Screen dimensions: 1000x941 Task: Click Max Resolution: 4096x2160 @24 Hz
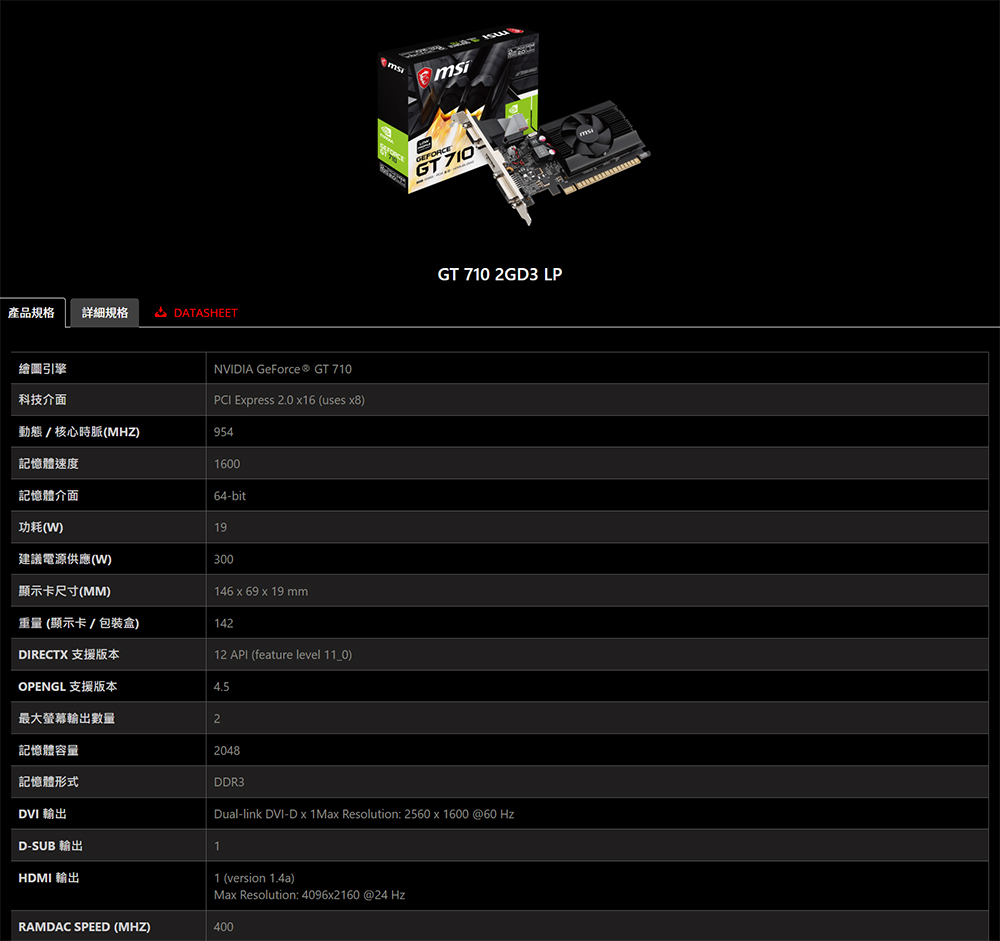click(x=309, y=895)
